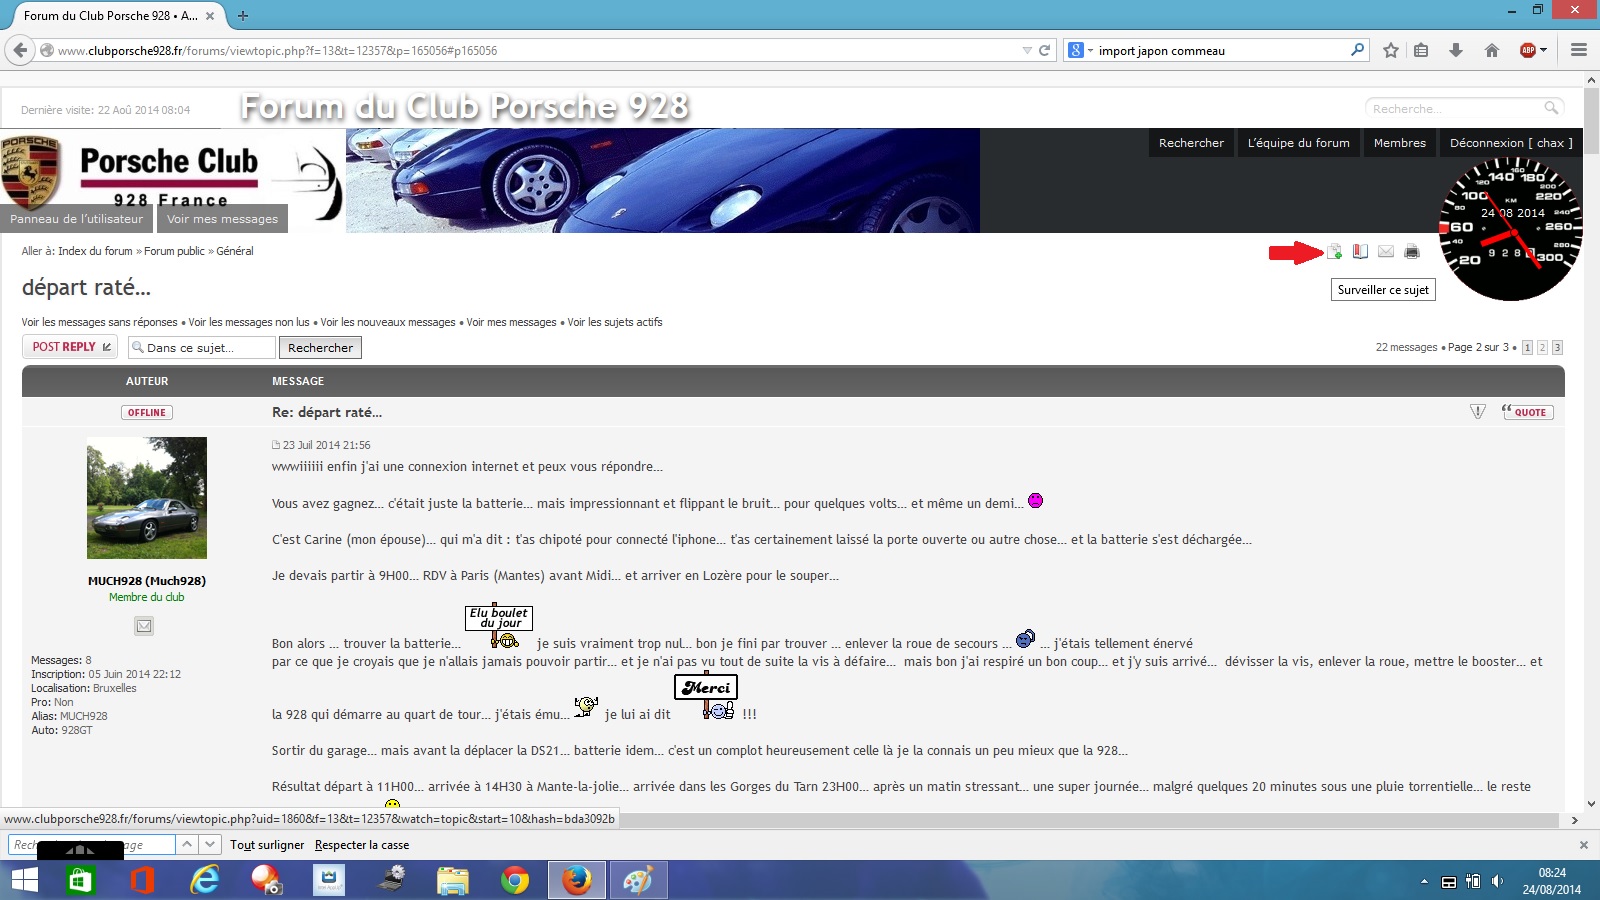Image resolution: width=1600 pixels, height=900 pixels.
Task: Send private message to MUCH928 icon
Action: click(144, 626)
